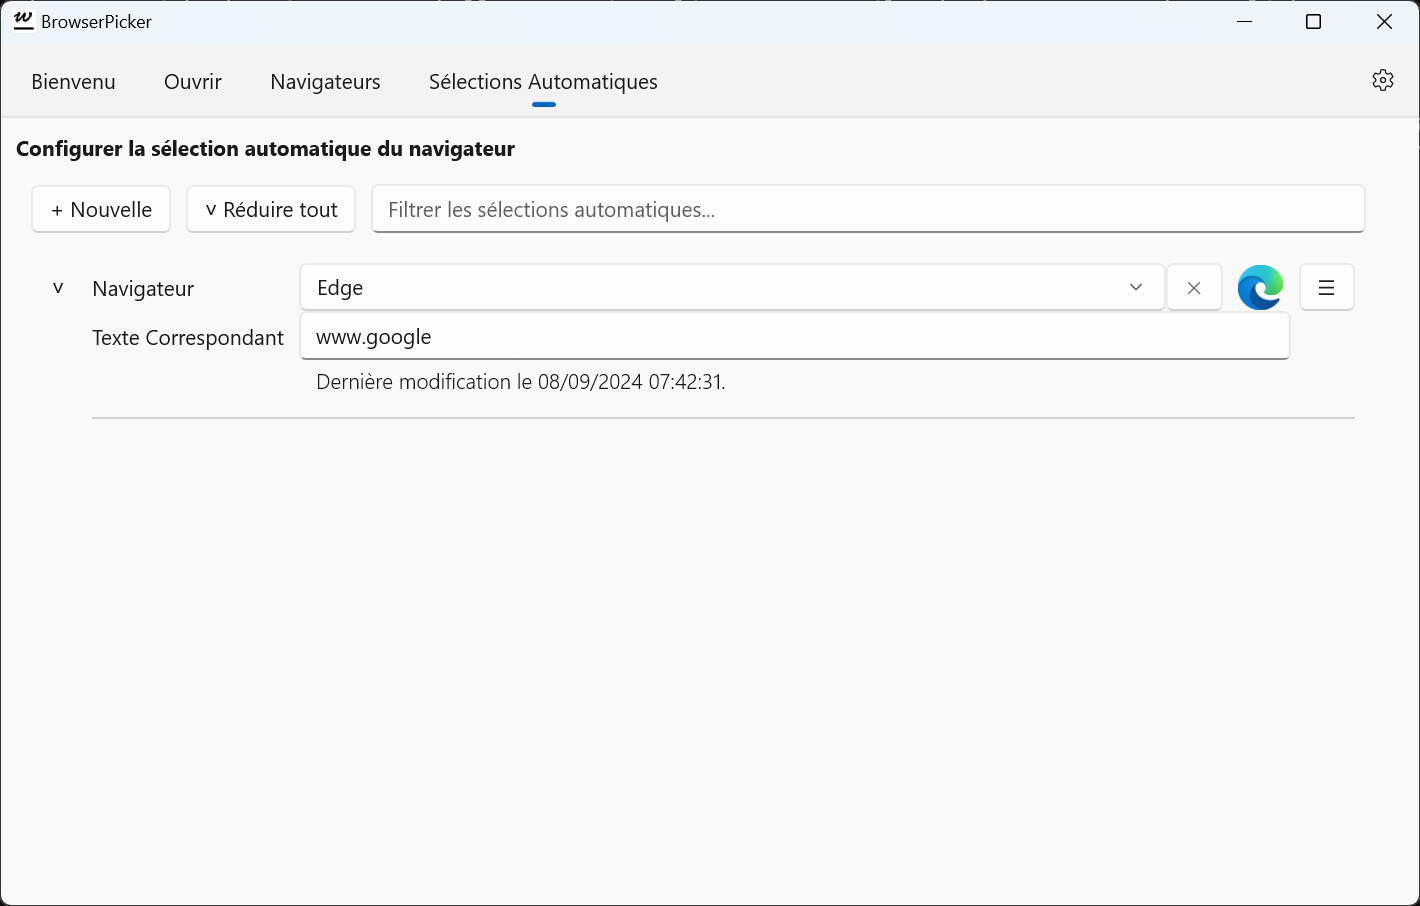Click the Dernière modification timestamp text
The image size is (1420, 906).
(520, 382)
